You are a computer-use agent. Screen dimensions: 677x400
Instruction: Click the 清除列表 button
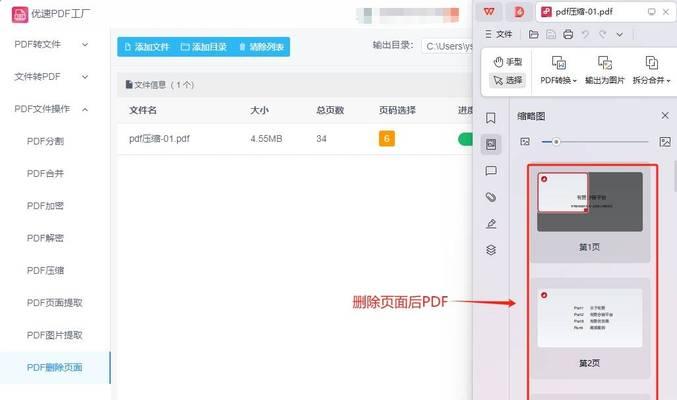coord(261,47)
